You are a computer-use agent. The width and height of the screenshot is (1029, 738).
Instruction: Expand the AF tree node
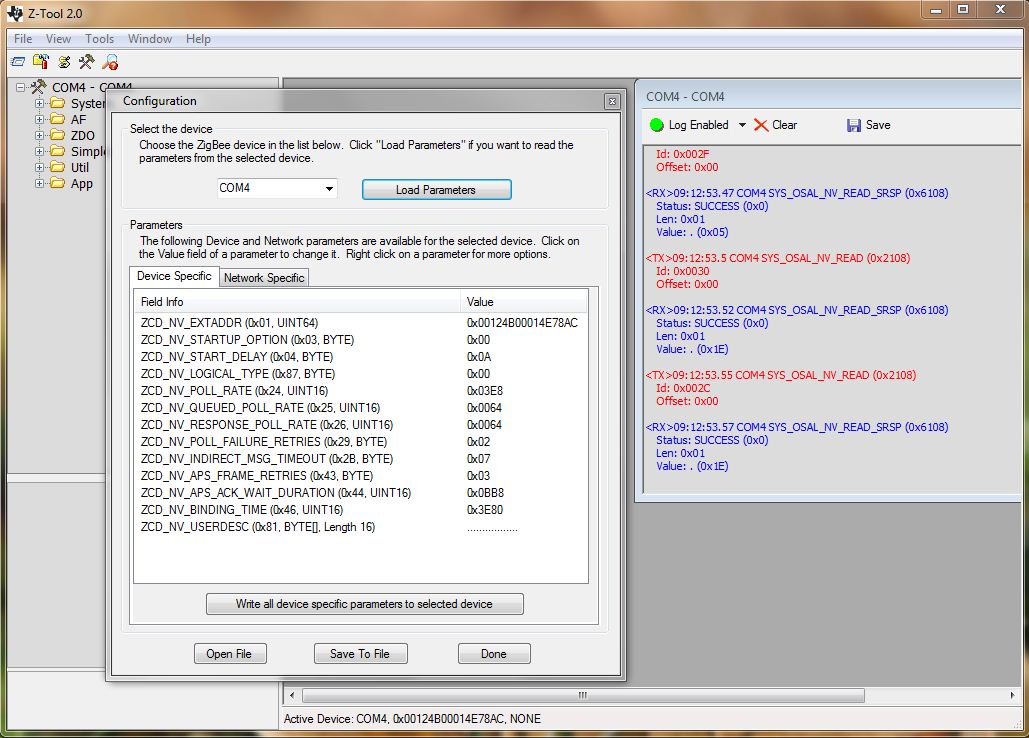(x=39, y=119)
